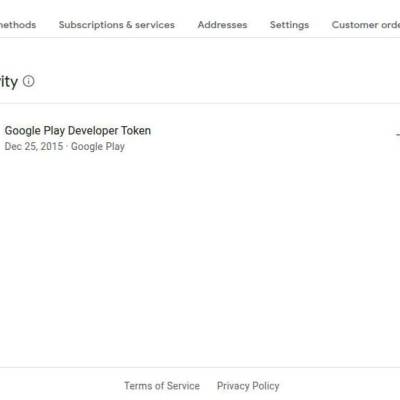Go to the Customer orders tab
Image resolution: width=400 pixels, height=400 pixels.
click(x=366, y=25)
